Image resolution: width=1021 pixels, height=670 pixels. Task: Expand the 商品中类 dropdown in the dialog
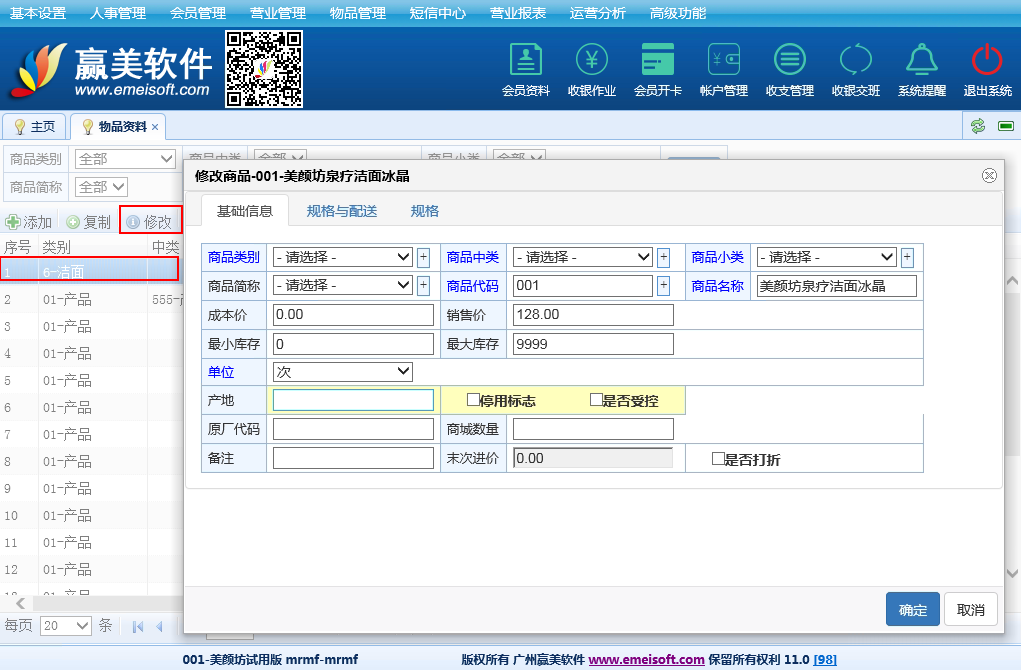click(x=583, y=257)
